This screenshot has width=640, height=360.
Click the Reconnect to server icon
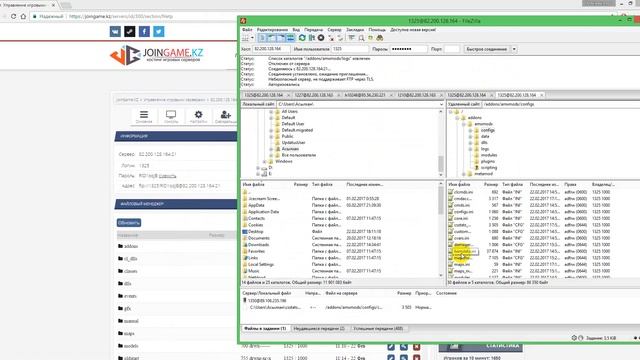(340, 38)
